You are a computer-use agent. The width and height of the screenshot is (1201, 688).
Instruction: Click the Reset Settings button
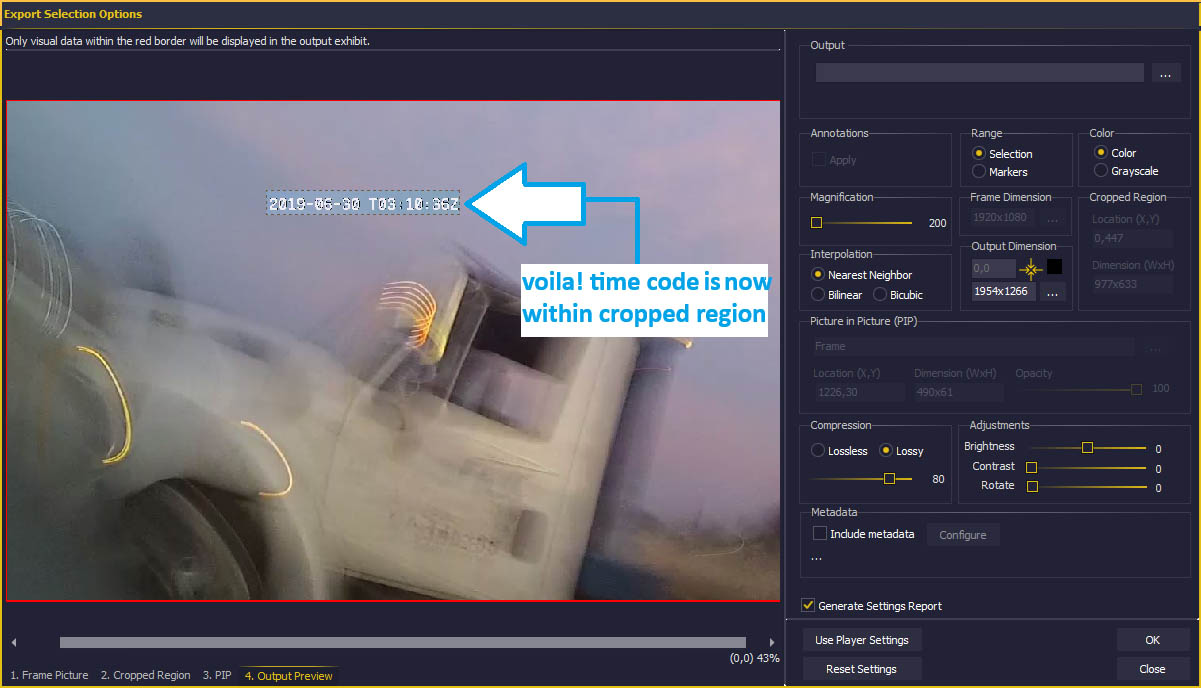pyautogui.click(x=862, y=669)
